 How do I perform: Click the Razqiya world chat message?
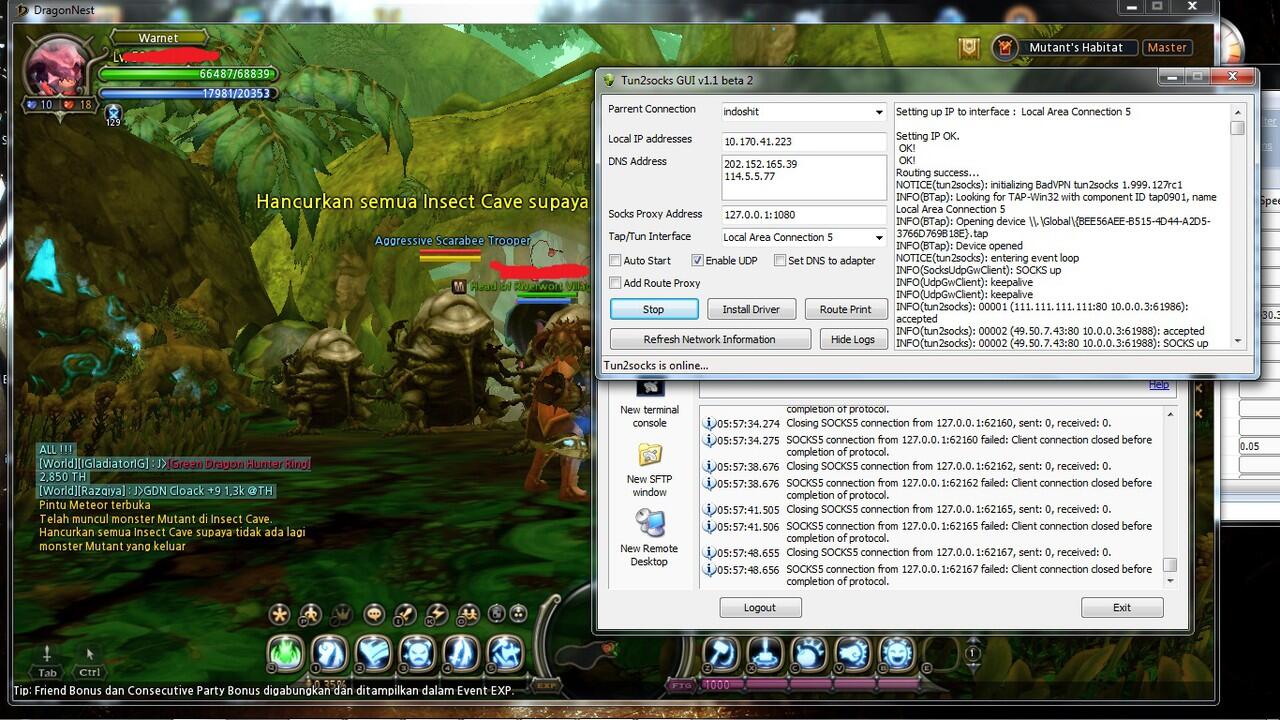tap(156, 491)
